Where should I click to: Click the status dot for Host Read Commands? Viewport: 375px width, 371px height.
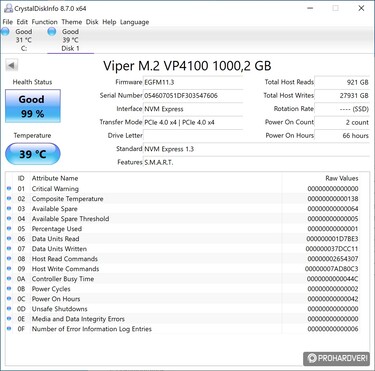[x=9, y=258]
